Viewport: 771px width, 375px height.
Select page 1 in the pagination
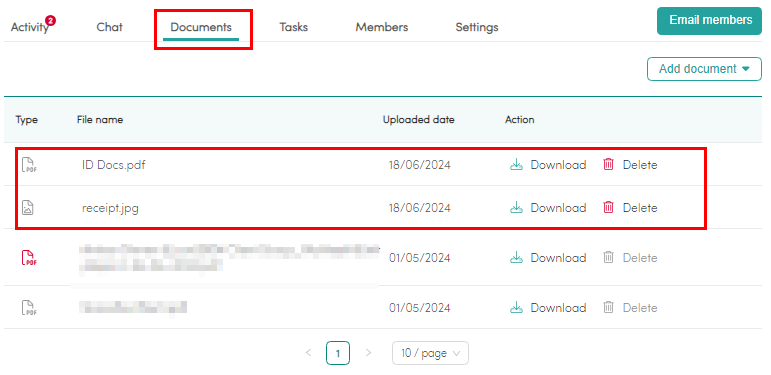(338, 353)
